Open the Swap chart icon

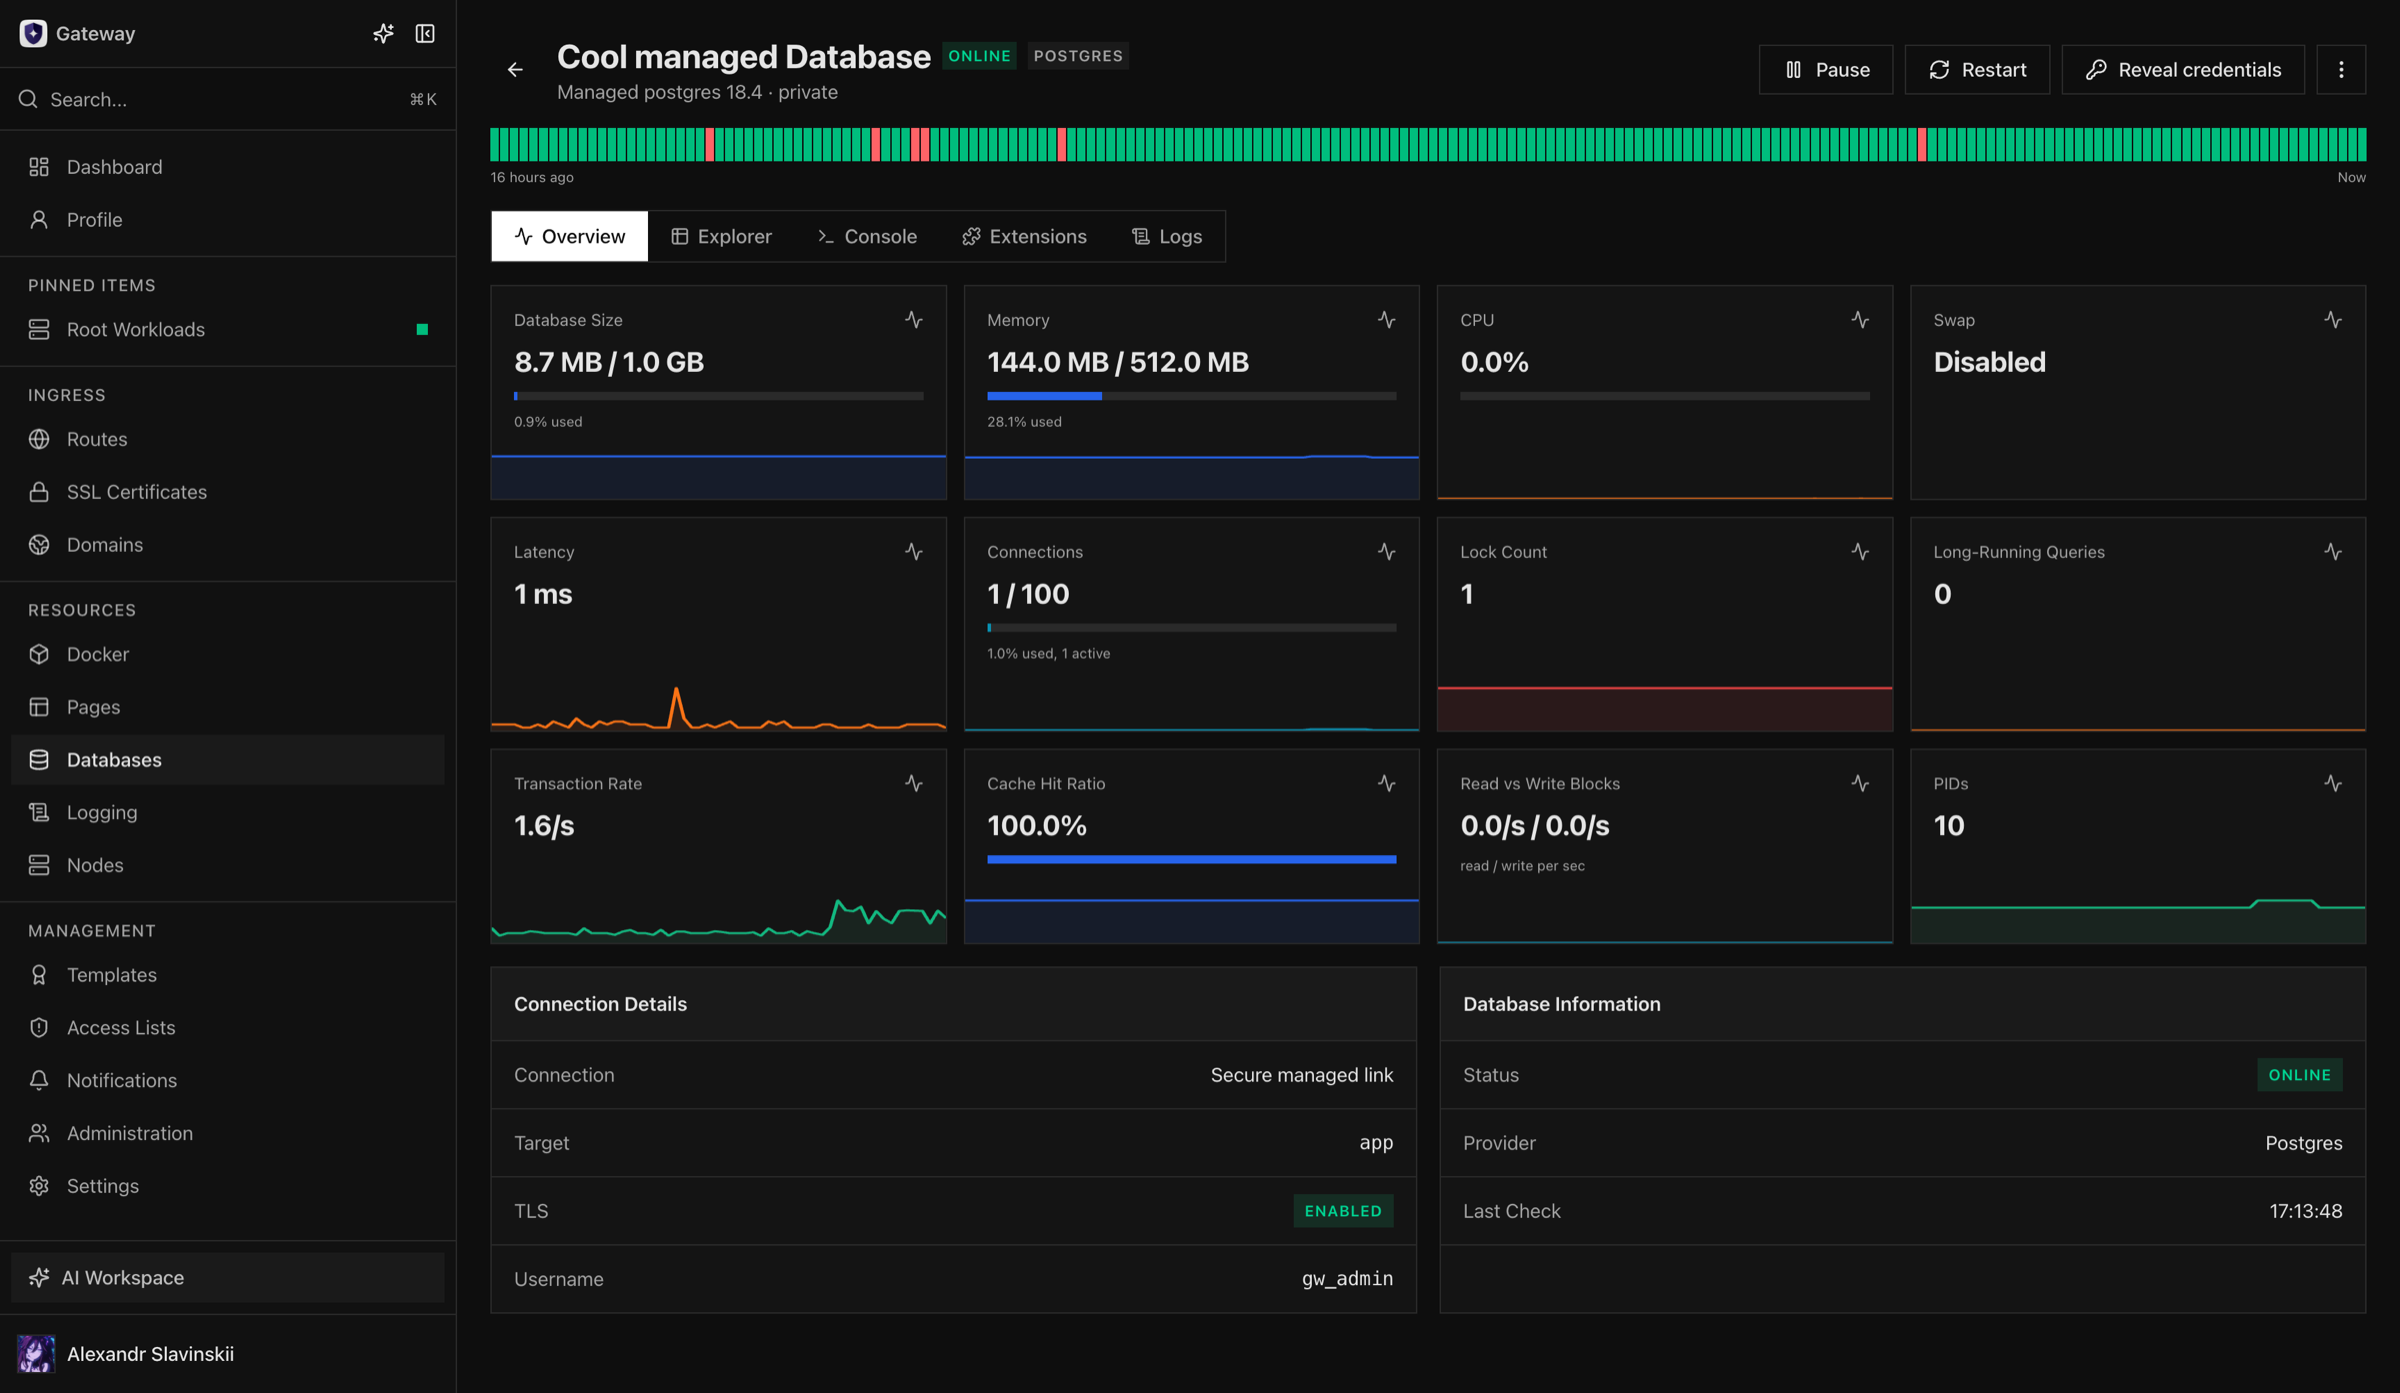tap(2333, 320)
